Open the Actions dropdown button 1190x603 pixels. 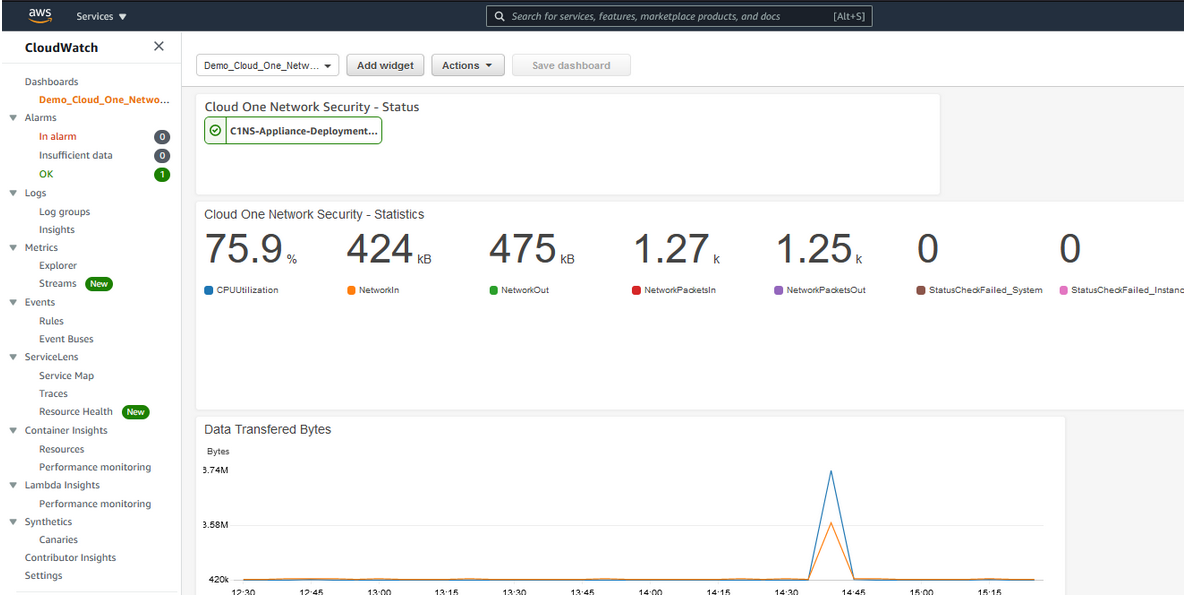coord(468,65)
